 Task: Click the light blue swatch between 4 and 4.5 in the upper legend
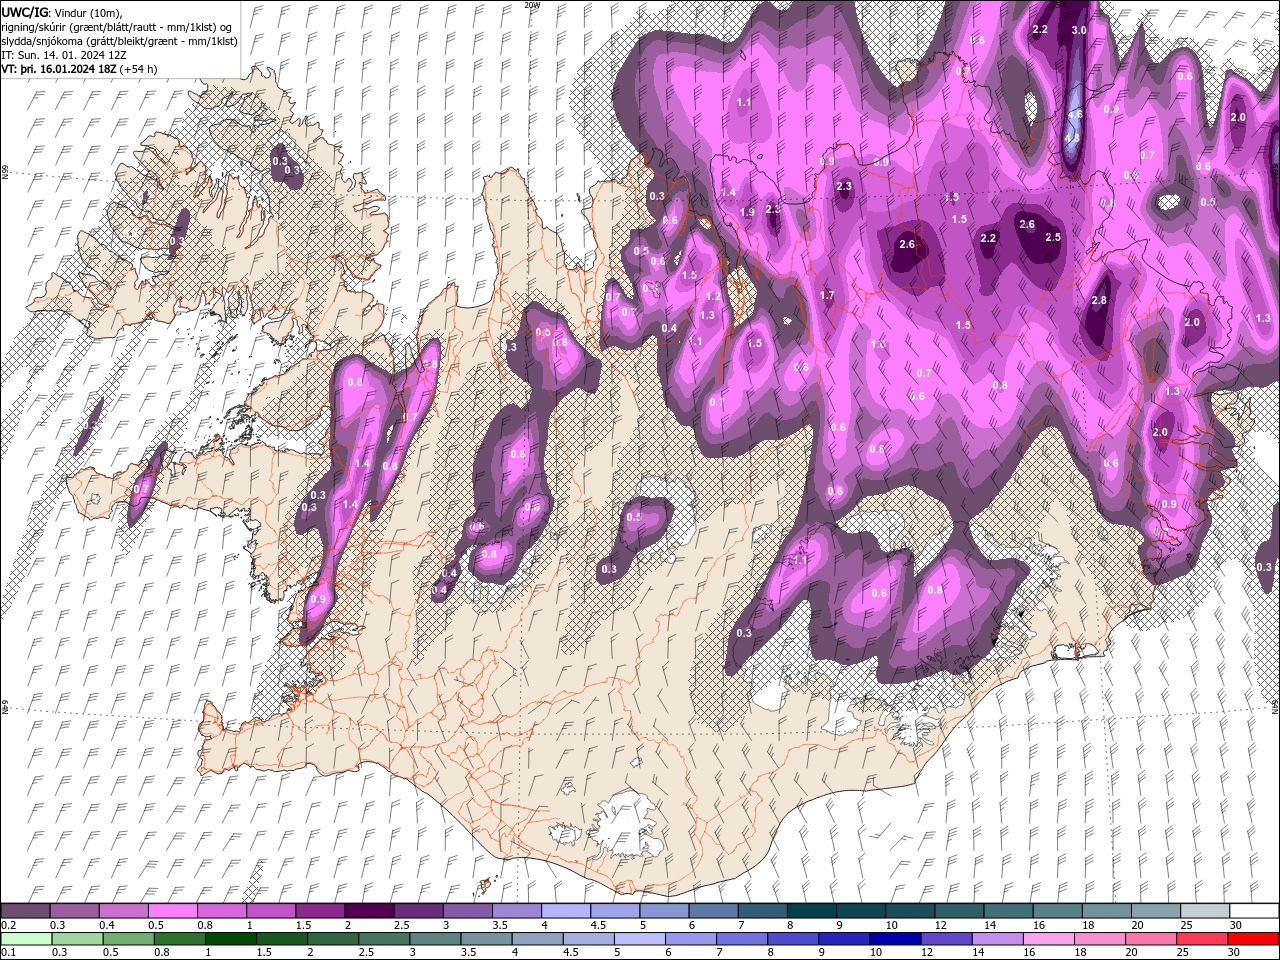coord(565,911)
